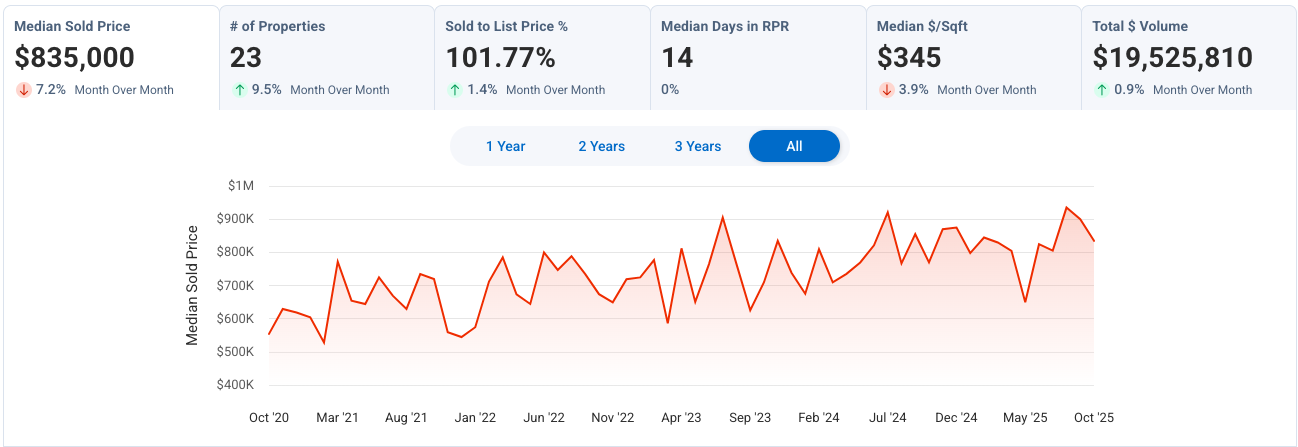This screenshot has height=447, width=1298.
Task: Select the All time range button
Action: click(794, 146)
